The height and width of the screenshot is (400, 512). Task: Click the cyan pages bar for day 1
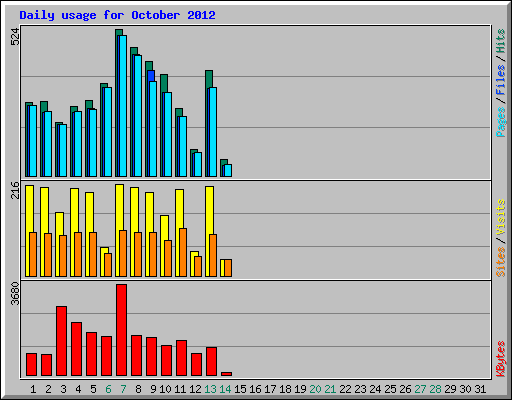pos(33,141)
